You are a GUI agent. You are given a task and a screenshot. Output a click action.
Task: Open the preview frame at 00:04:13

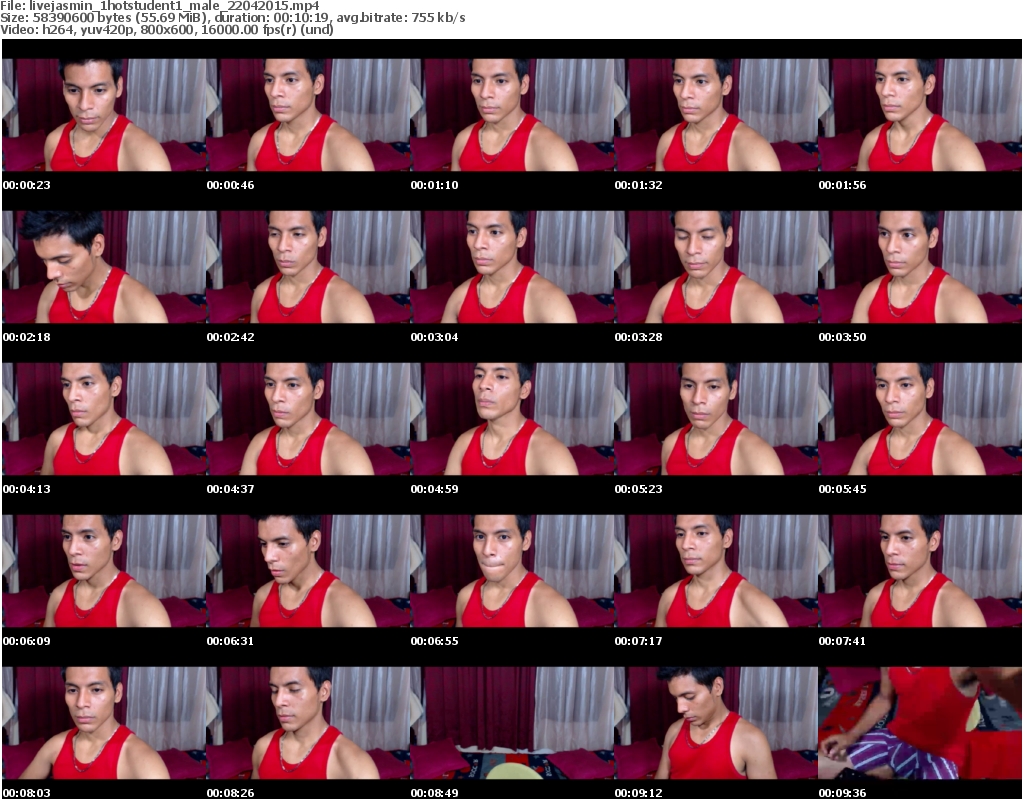pyautogui.click(x=104, y=419)
